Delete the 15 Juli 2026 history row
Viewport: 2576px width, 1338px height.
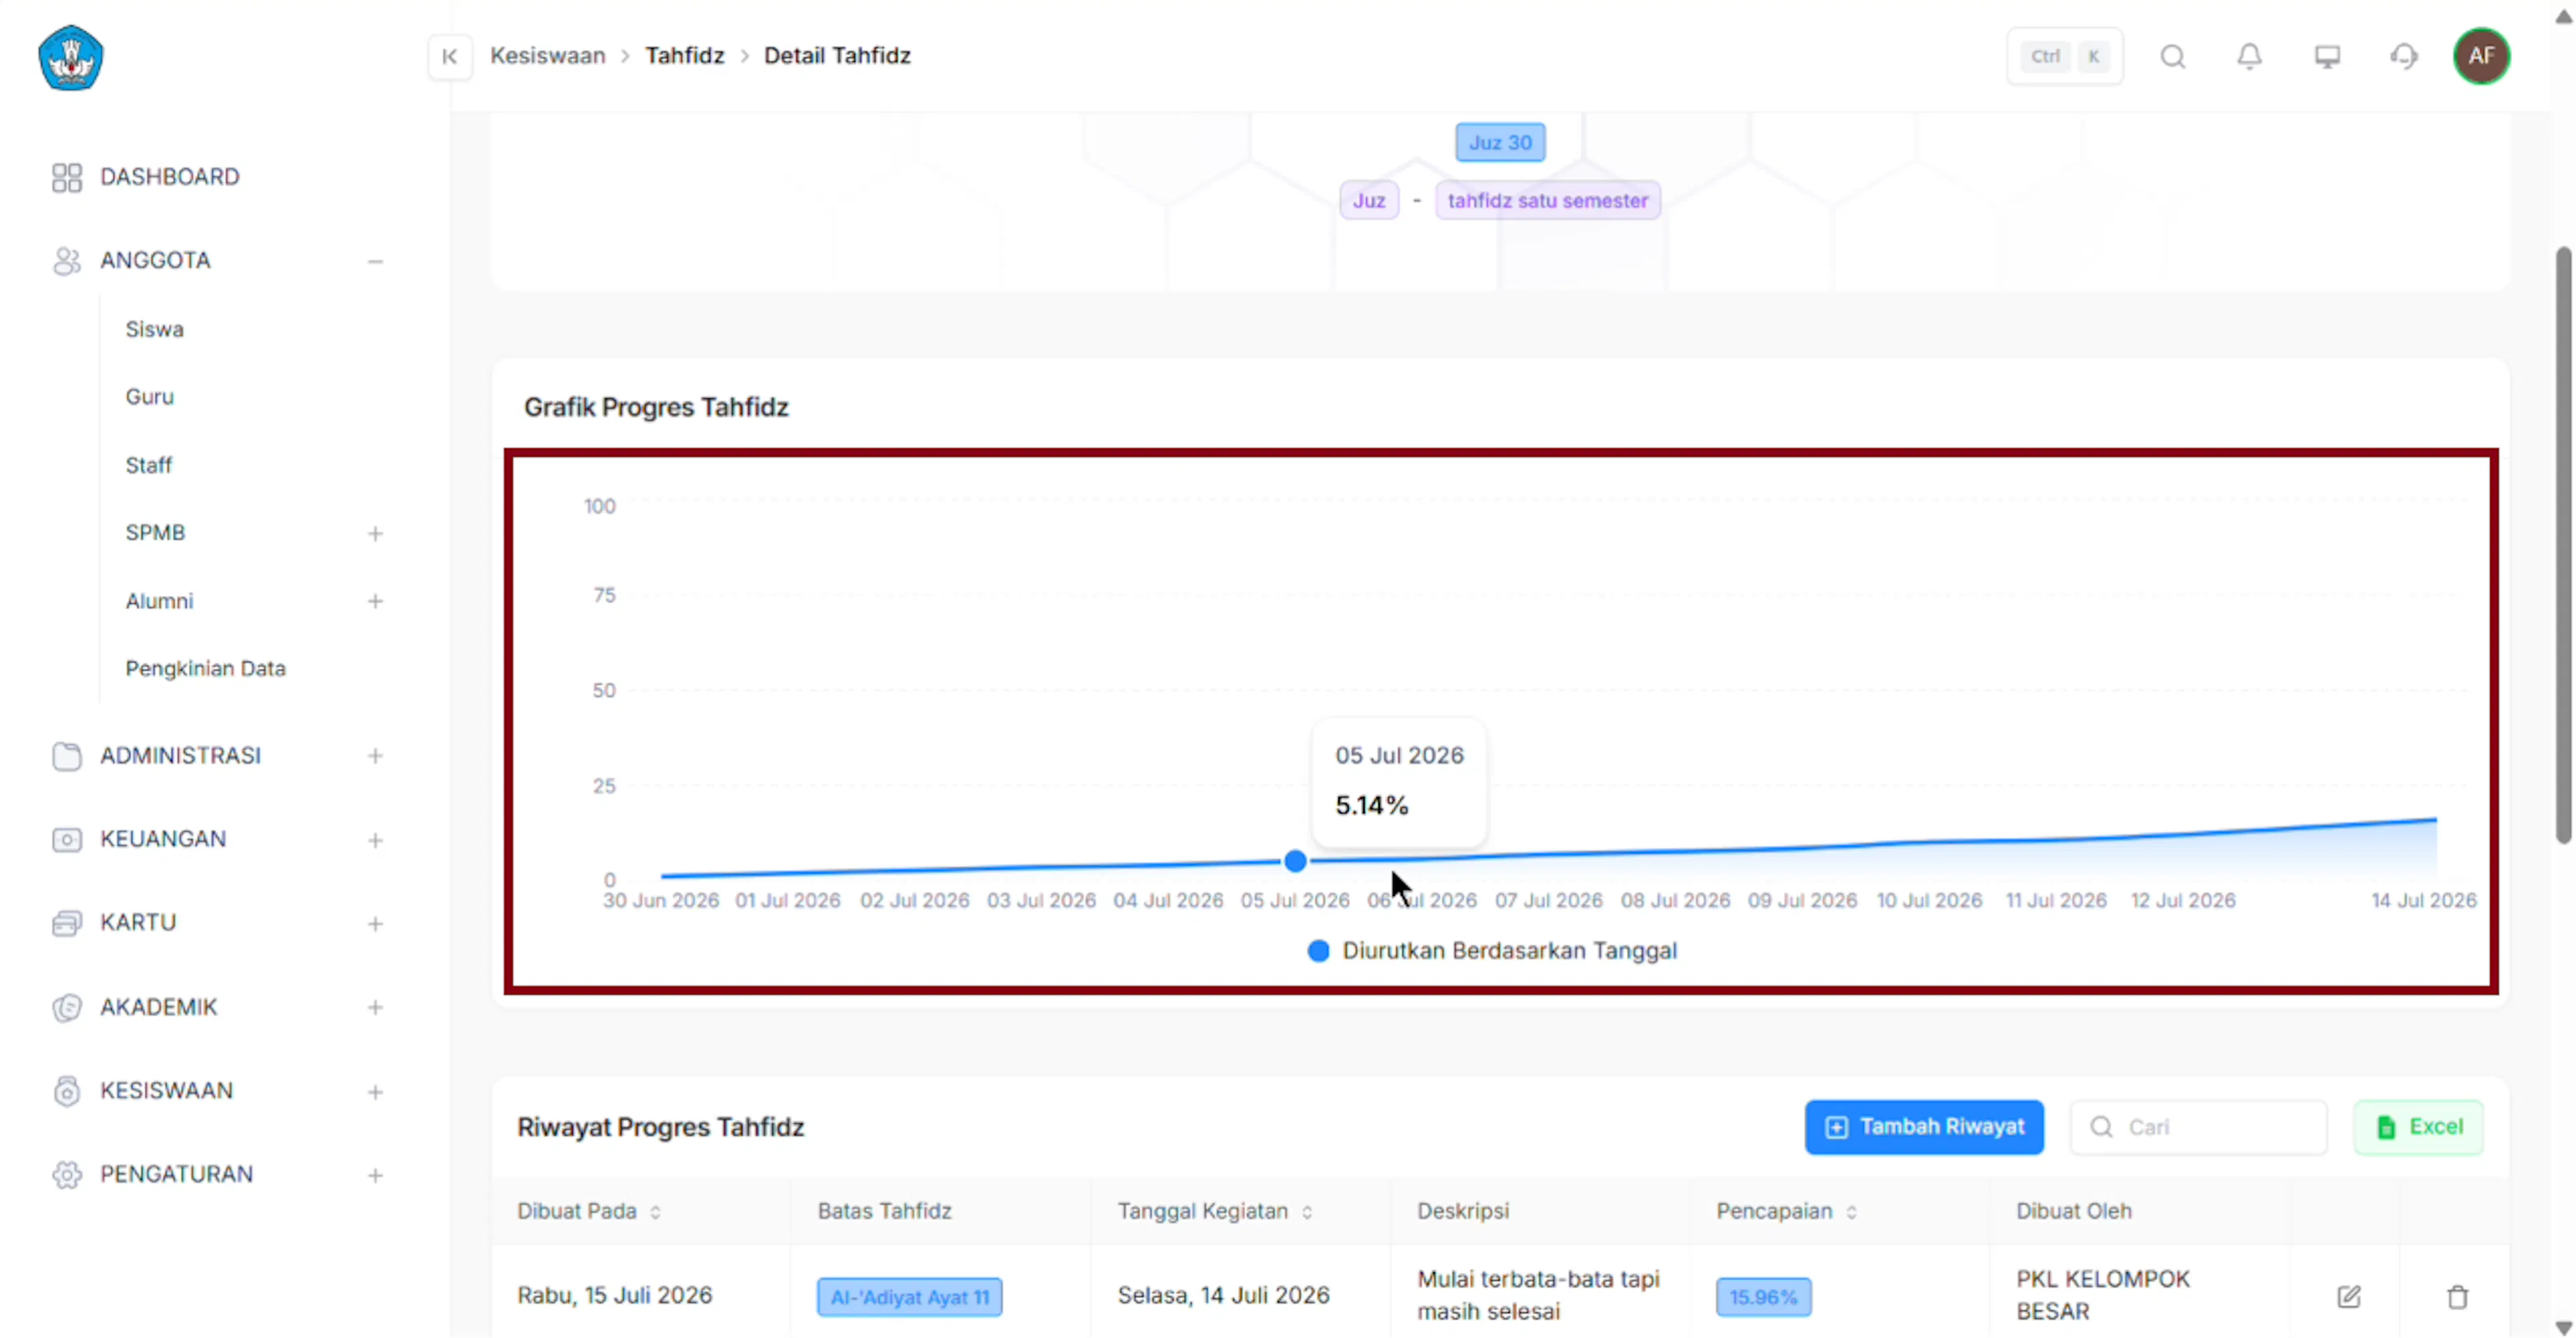tap(2457, 1297)
